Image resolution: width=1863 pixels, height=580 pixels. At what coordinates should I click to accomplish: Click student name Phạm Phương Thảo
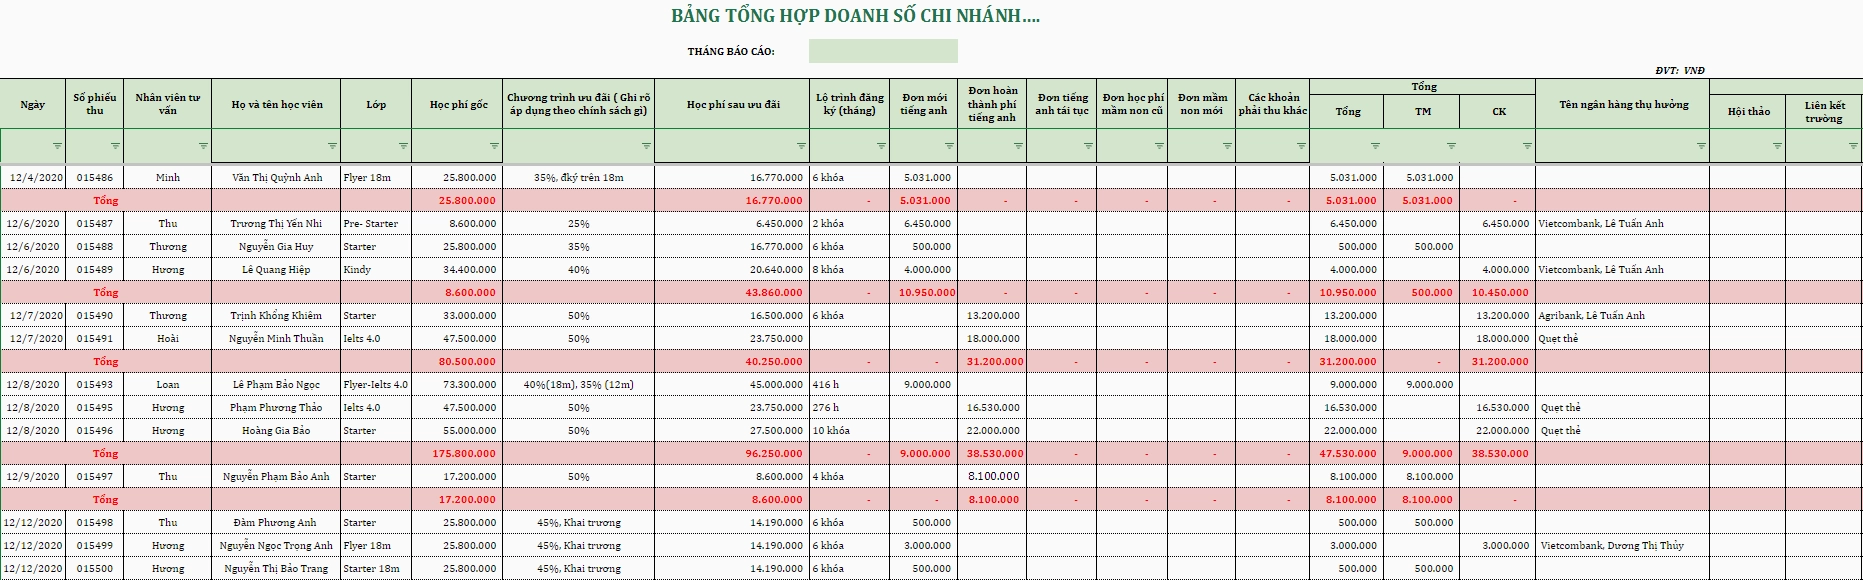(277, 407)
